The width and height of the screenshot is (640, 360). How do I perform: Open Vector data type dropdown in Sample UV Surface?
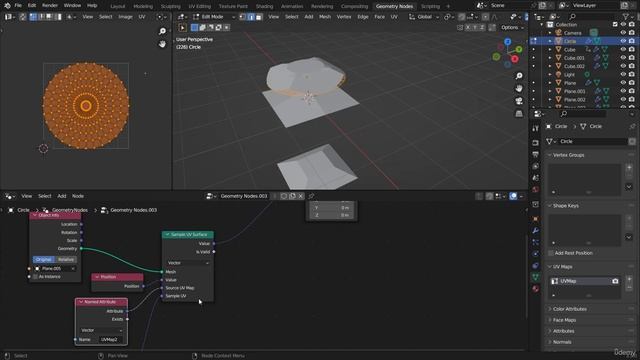point(188,263)
